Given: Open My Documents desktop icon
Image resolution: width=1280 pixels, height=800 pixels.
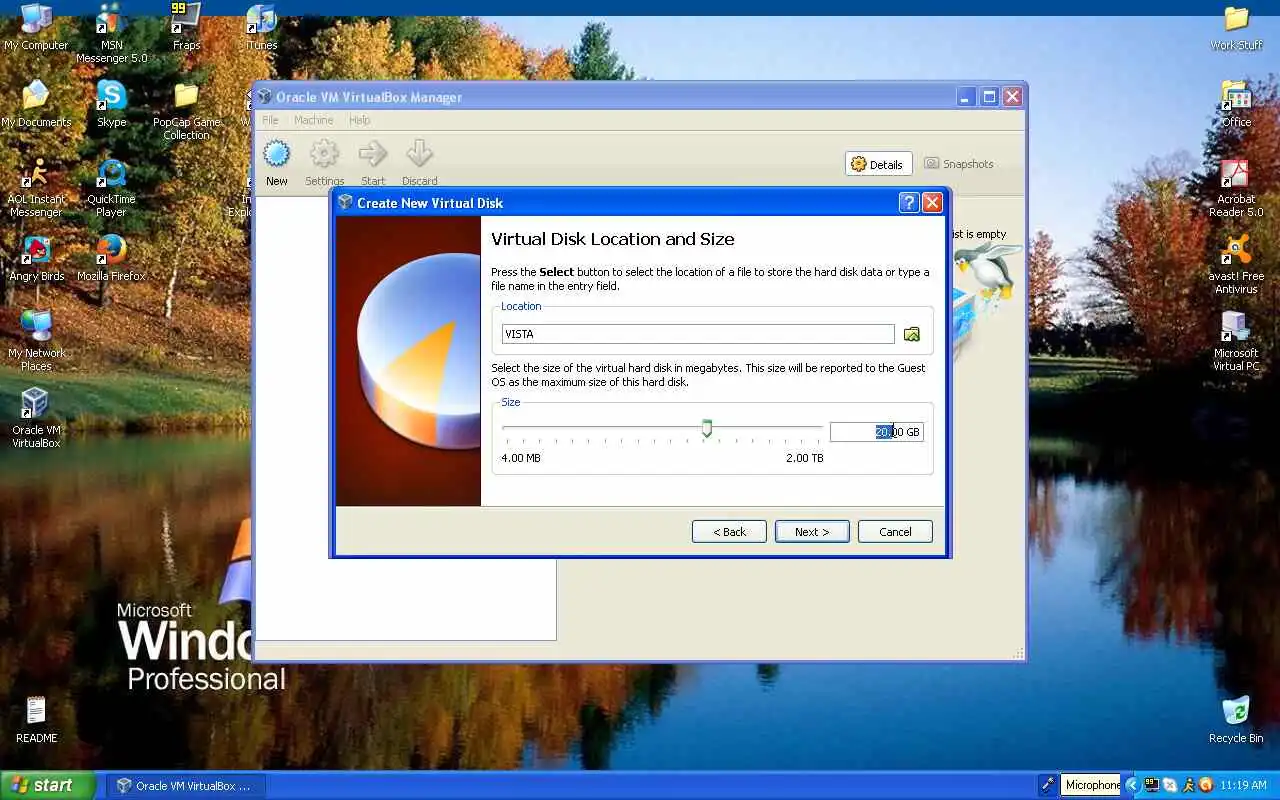Looking at the screenshot, I should tap(36, 104).
